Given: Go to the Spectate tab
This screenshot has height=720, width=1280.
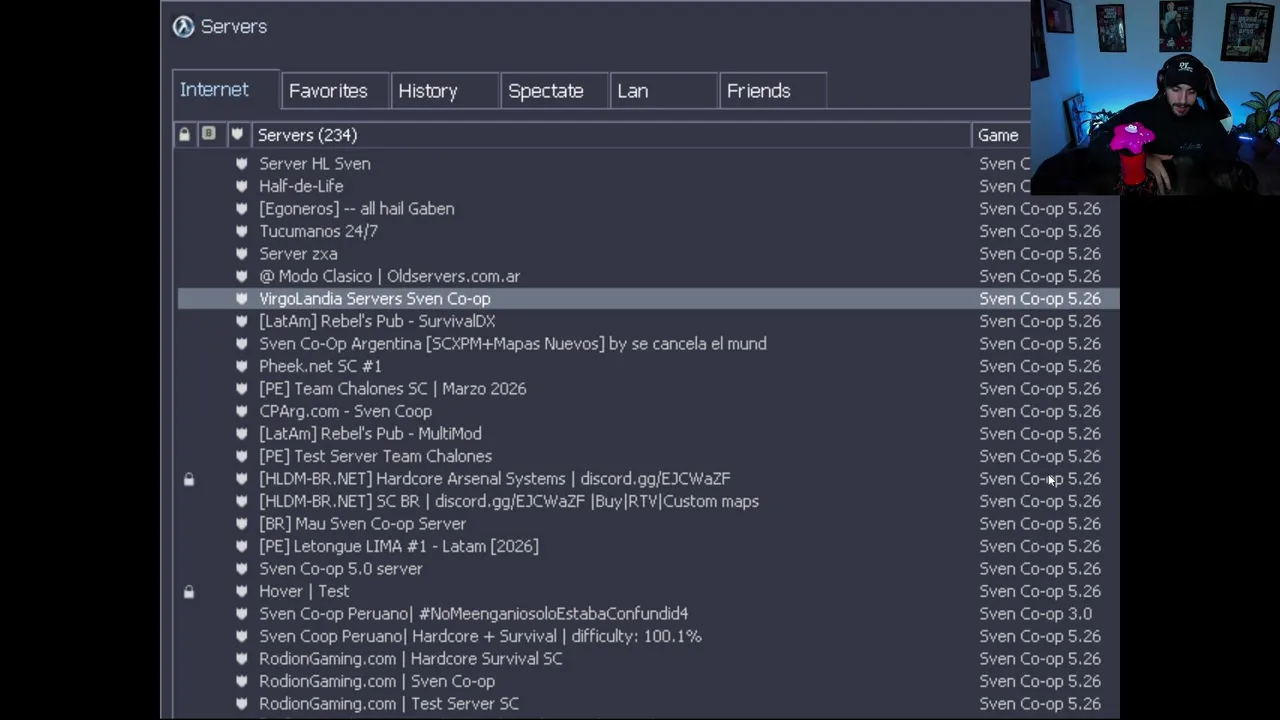Looking at the screenshot, I should [546, 91].
